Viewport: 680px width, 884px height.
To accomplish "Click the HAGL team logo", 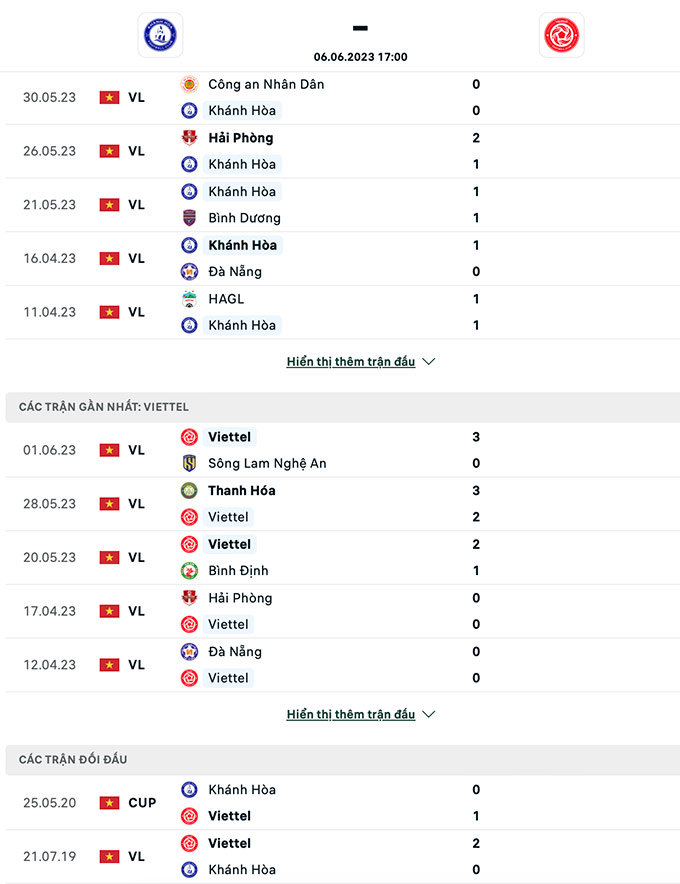I will coord(189,299).
